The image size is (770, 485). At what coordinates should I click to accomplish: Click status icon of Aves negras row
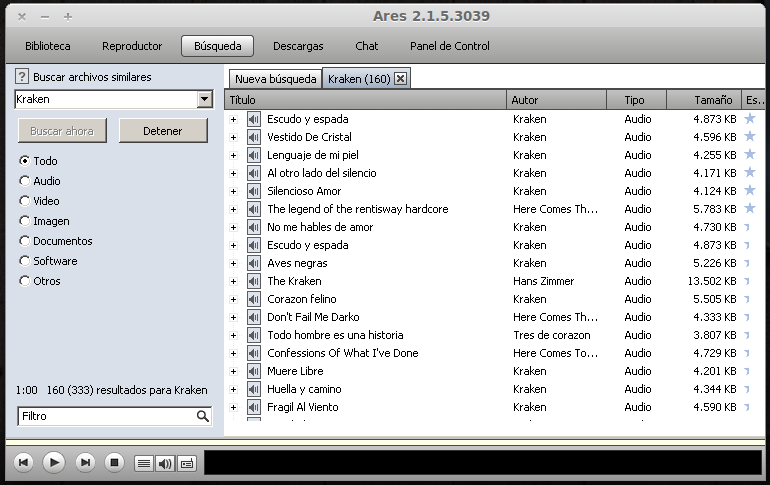coord(747,263)
